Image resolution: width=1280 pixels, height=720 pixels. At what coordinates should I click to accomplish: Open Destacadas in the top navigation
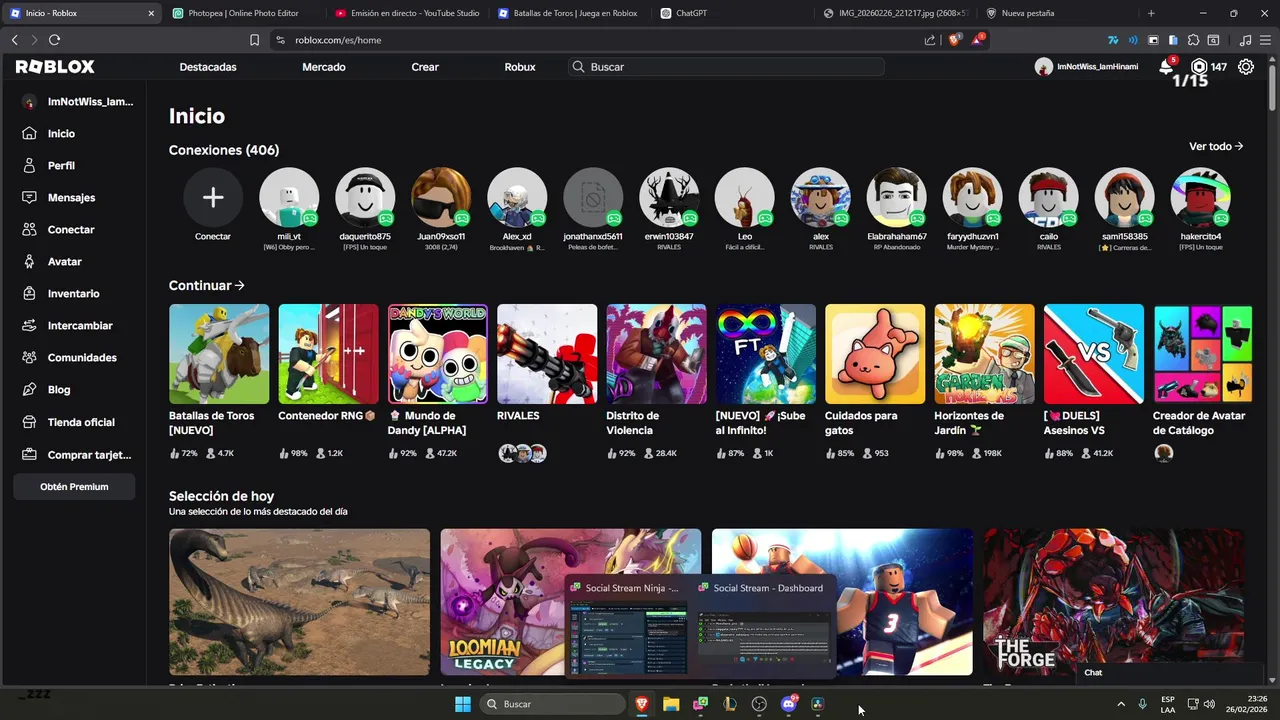click(x=208, y=67)
